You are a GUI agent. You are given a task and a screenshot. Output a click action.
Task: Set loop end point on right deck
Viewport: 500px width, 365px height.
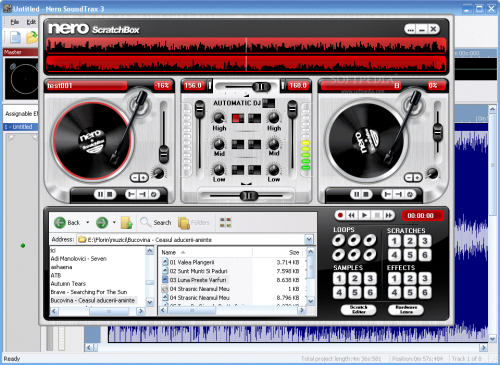[x=399, y=194]
